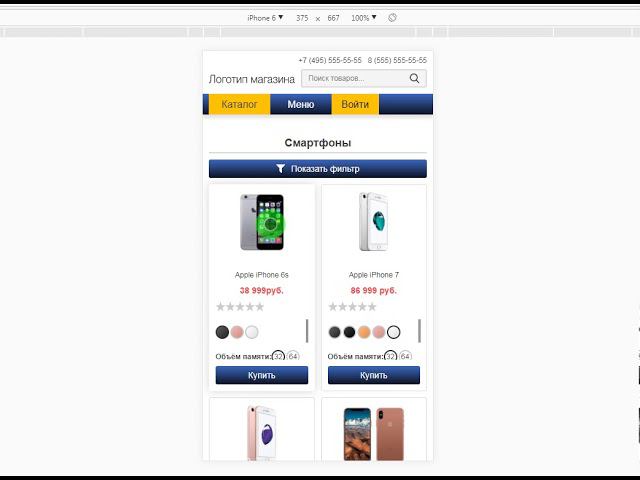Select 64 memory option for iPhone 6s

click(293, 356)
